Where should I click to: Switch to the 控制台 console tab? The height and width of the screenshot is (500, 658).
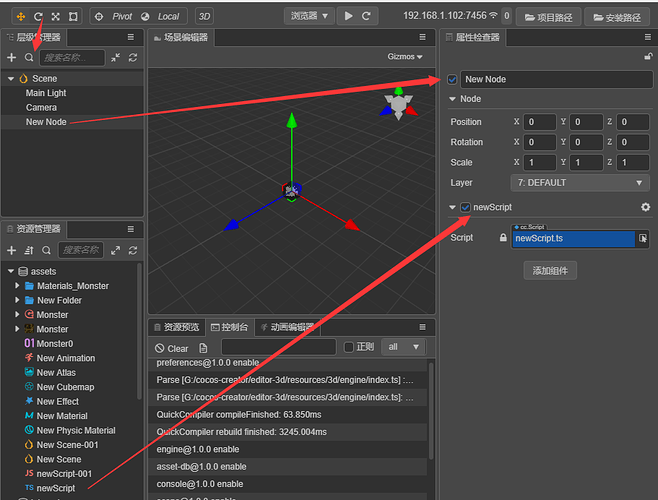(230, 327)
